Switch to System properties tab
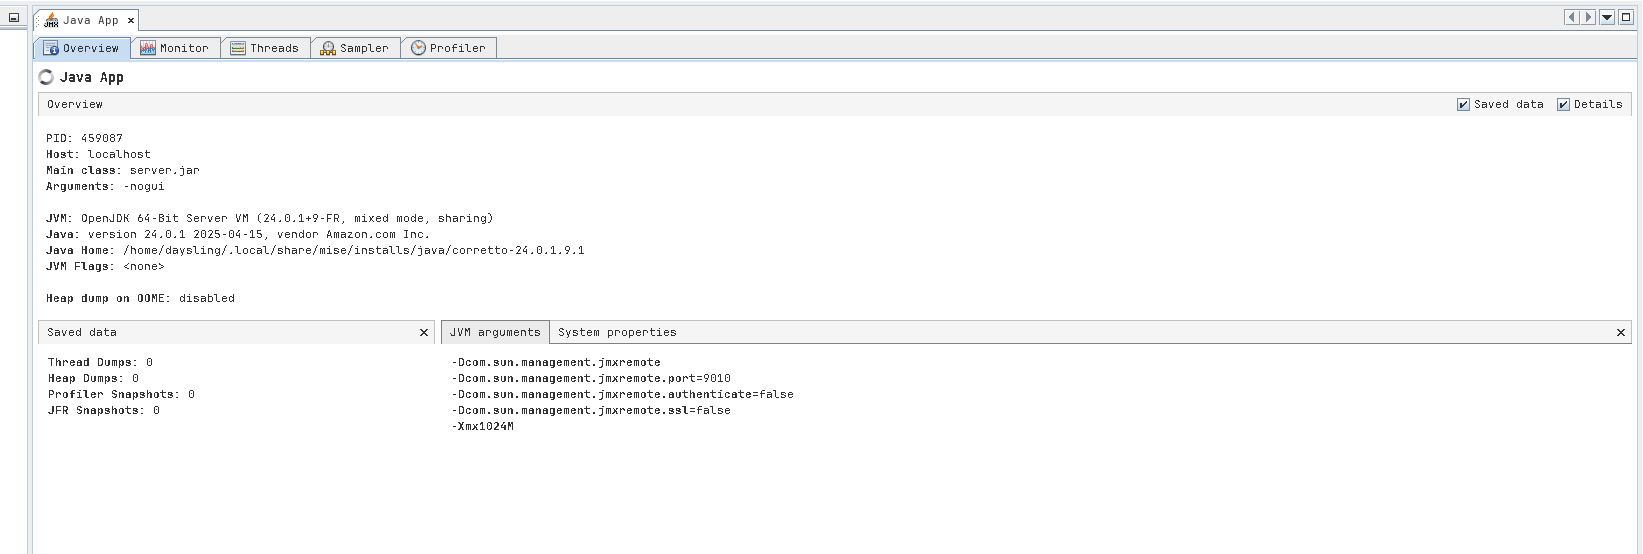Image resolution: width=1643 pixels, height=554 pixels. [x=617, y=332]
